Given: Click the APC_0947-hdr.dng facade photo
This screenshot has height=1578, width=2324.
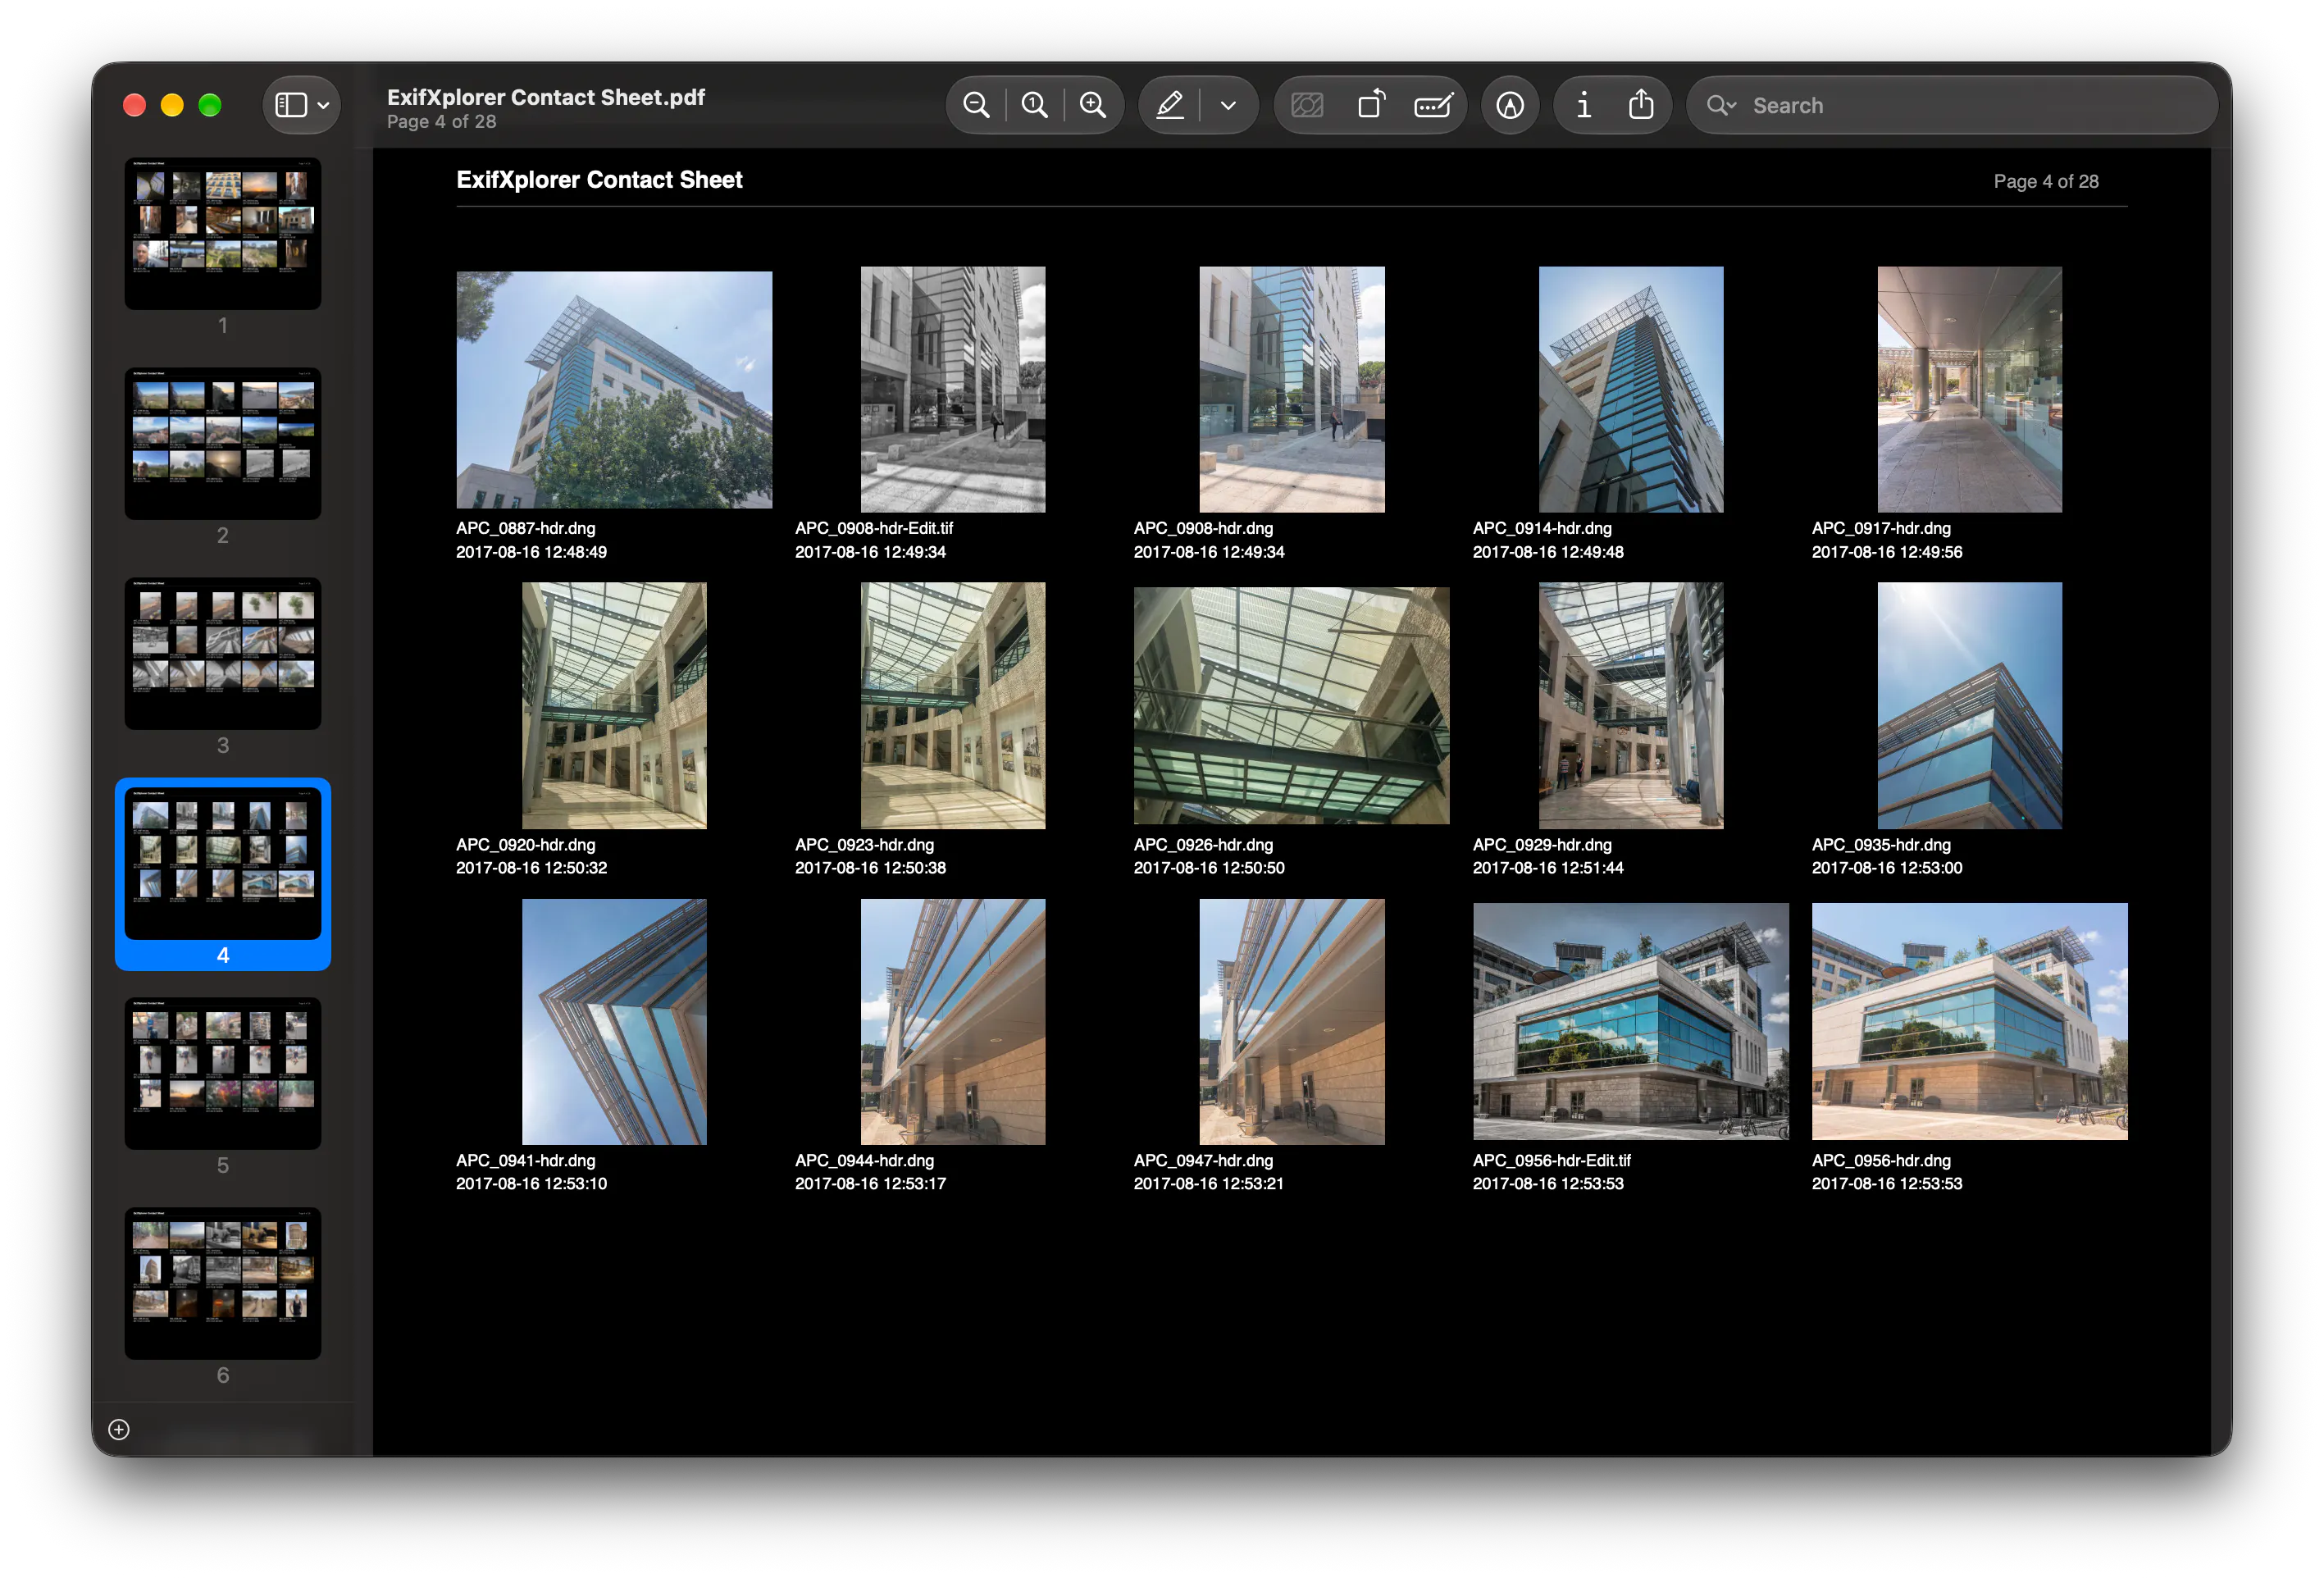Looking at the screenshot, I should tap(1292, 1021).
